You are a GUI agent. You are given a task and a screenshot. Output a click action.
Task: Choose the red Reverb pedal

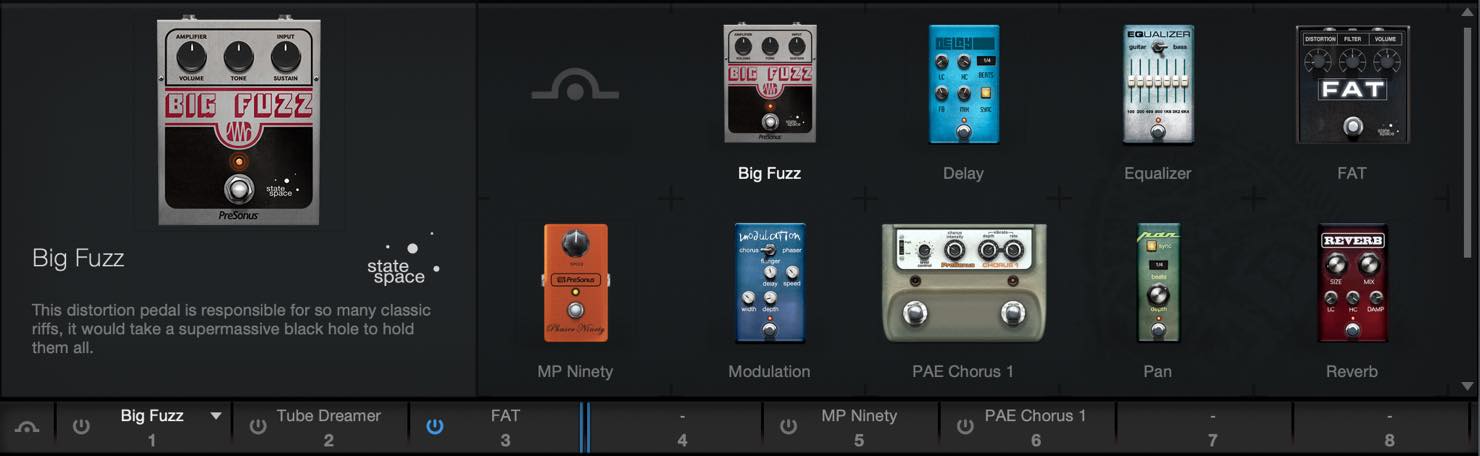[1352, 282]
